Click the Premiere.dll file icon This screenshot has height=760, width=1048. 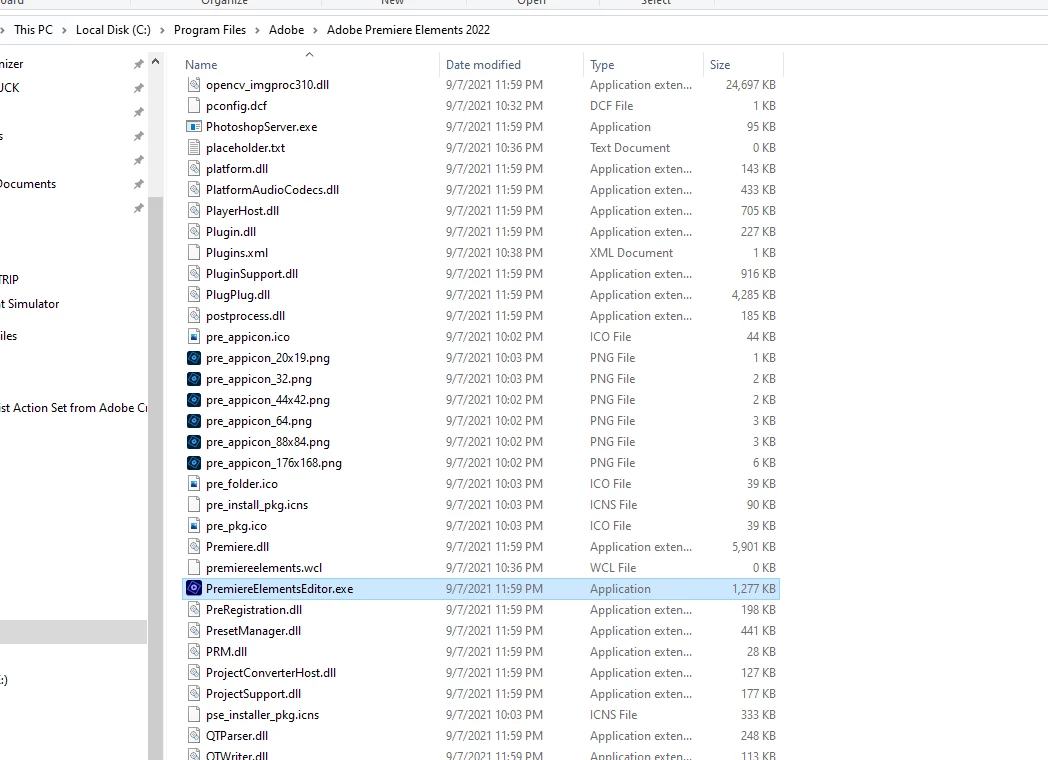point(194,546)
